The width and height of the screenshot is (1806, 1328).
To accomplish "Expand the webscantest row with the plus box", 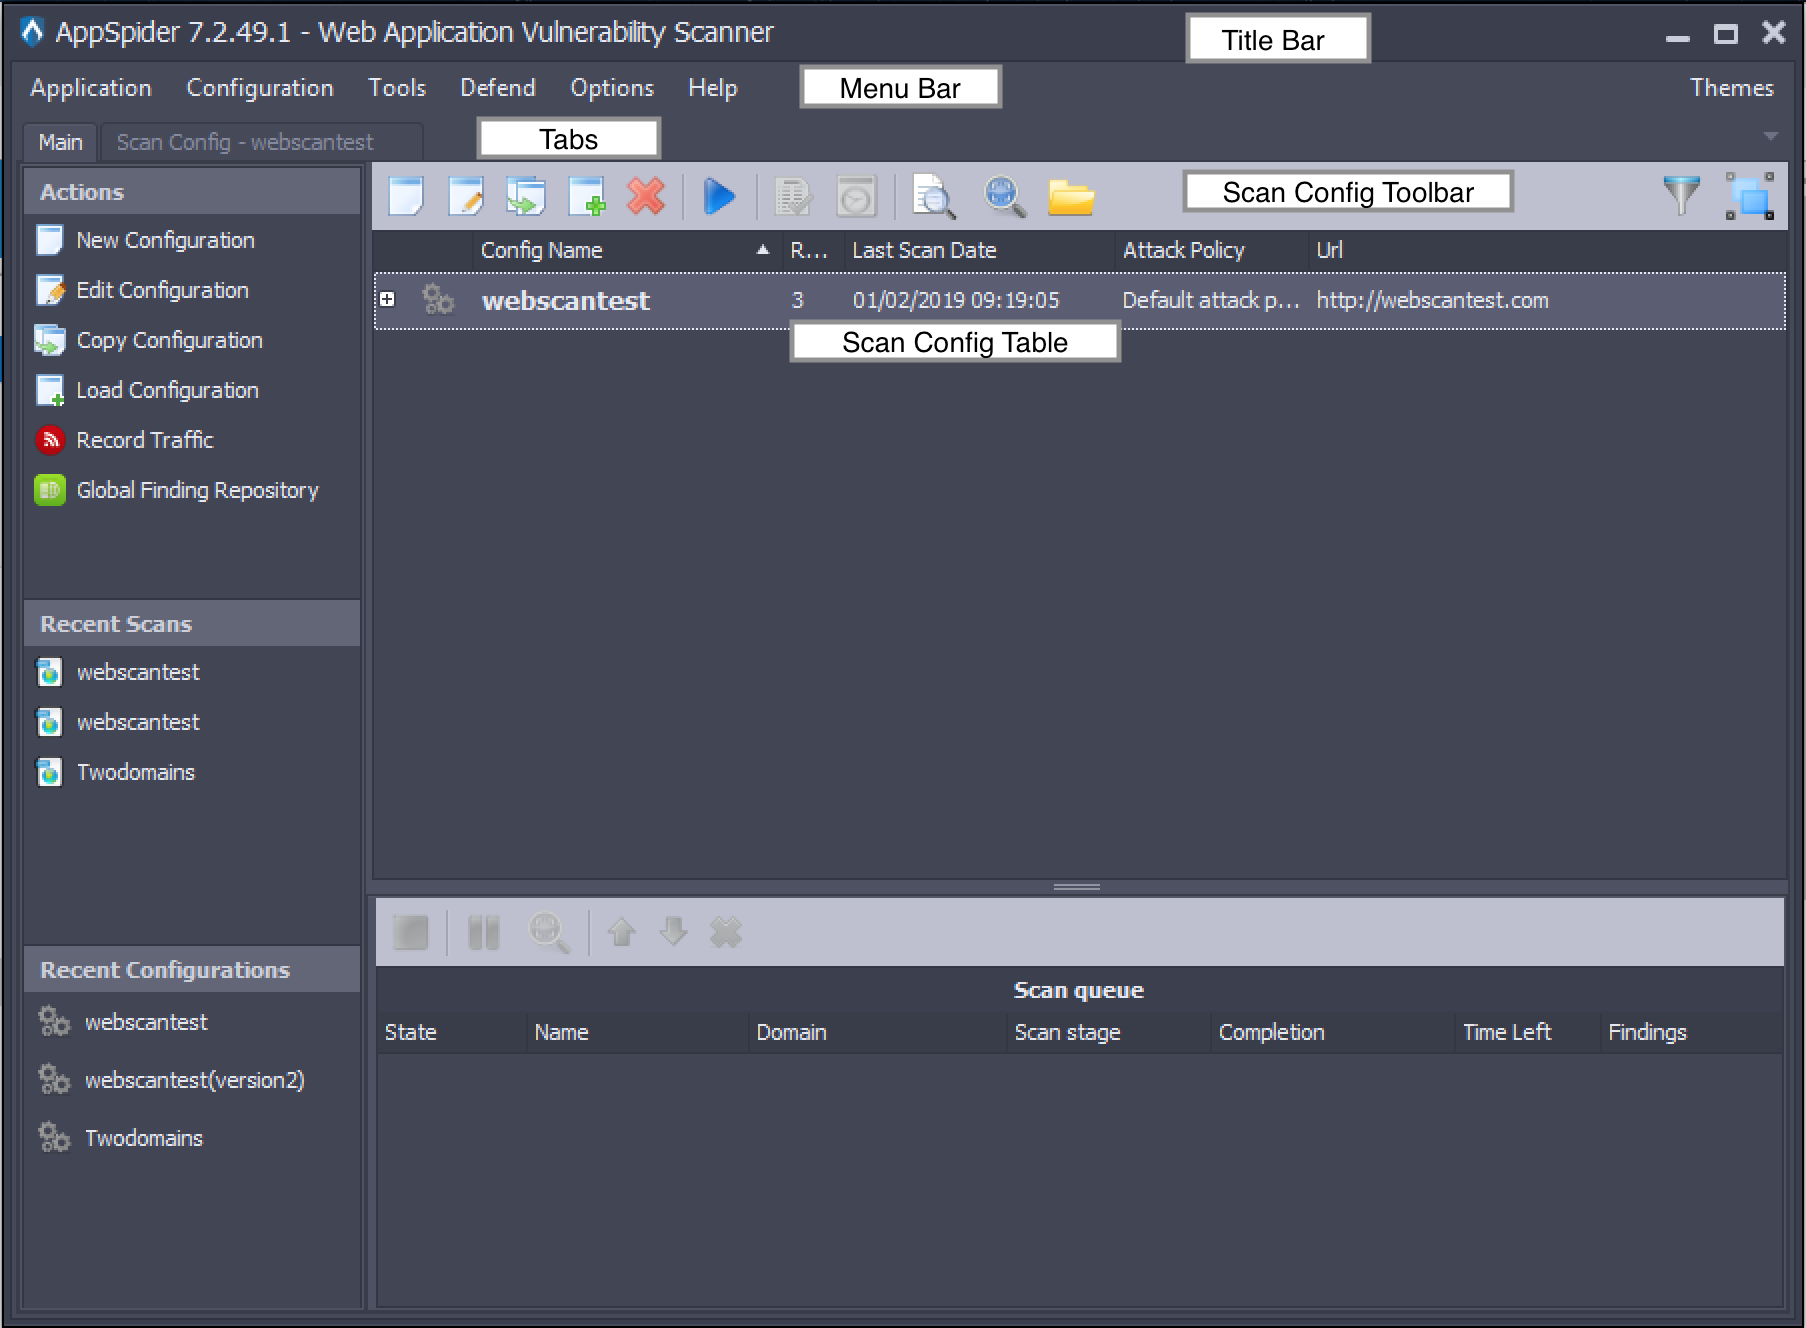I will tap(387, 299).
